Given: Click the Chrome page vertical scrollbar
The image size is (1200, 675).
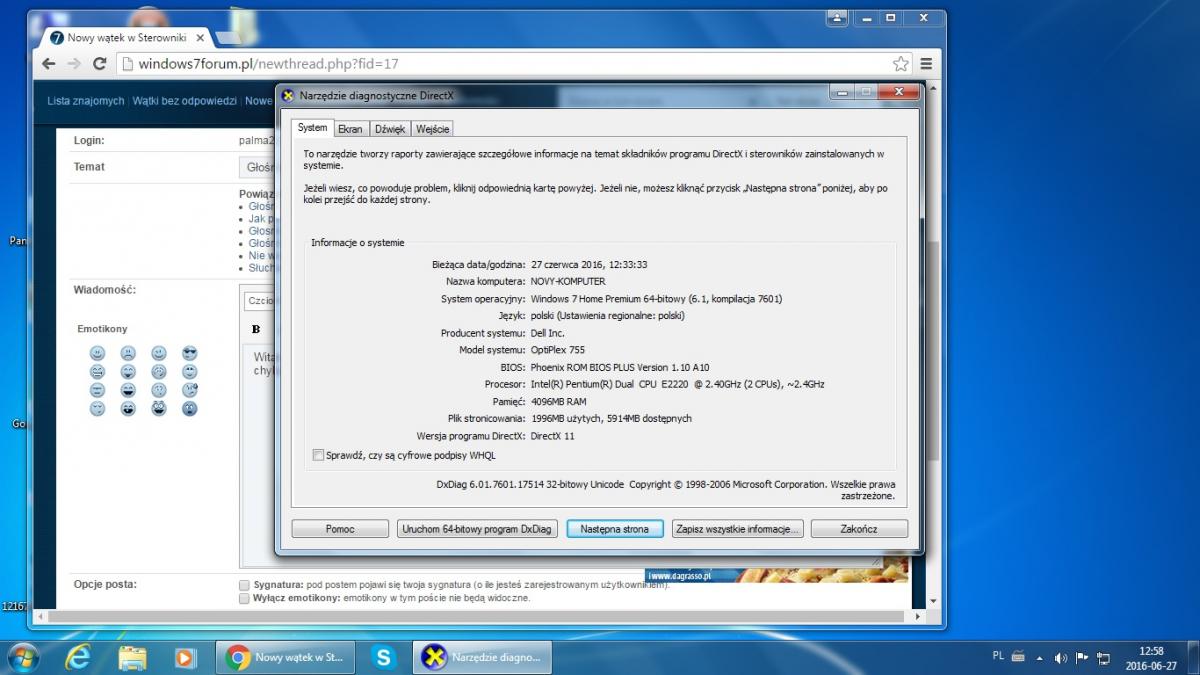Looking at the screenshot, I should [x=932, y=350].
